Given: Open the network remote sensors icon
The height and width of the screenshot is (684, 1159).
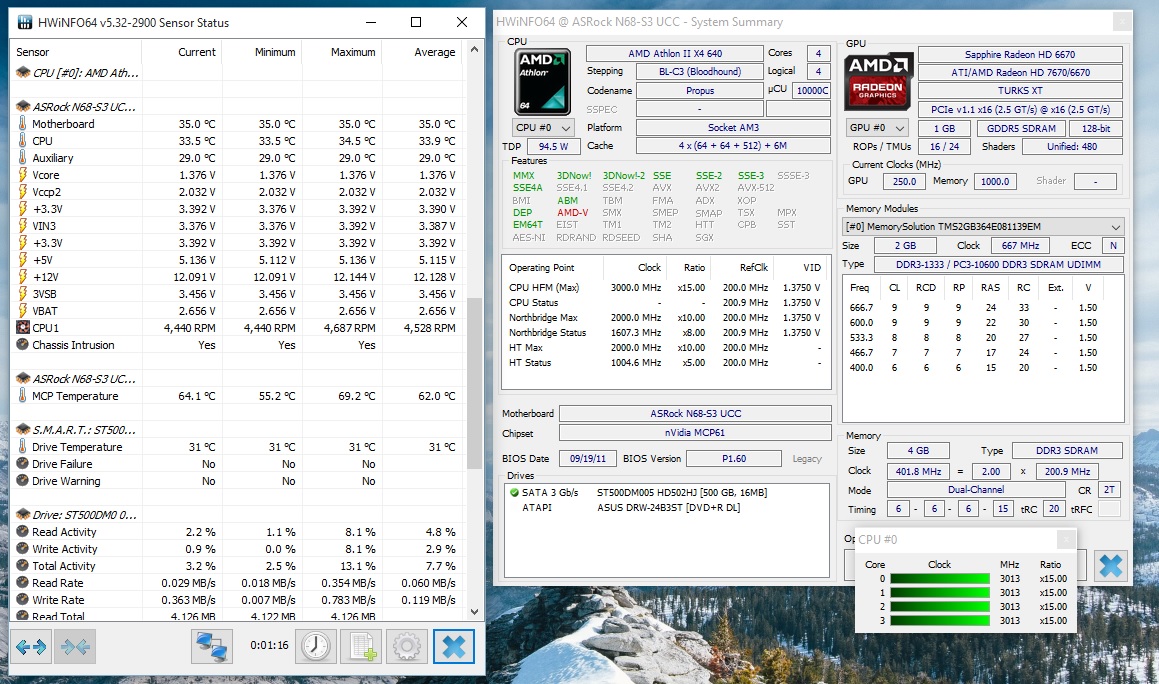Looking at the screenshot, I should 211,647.
